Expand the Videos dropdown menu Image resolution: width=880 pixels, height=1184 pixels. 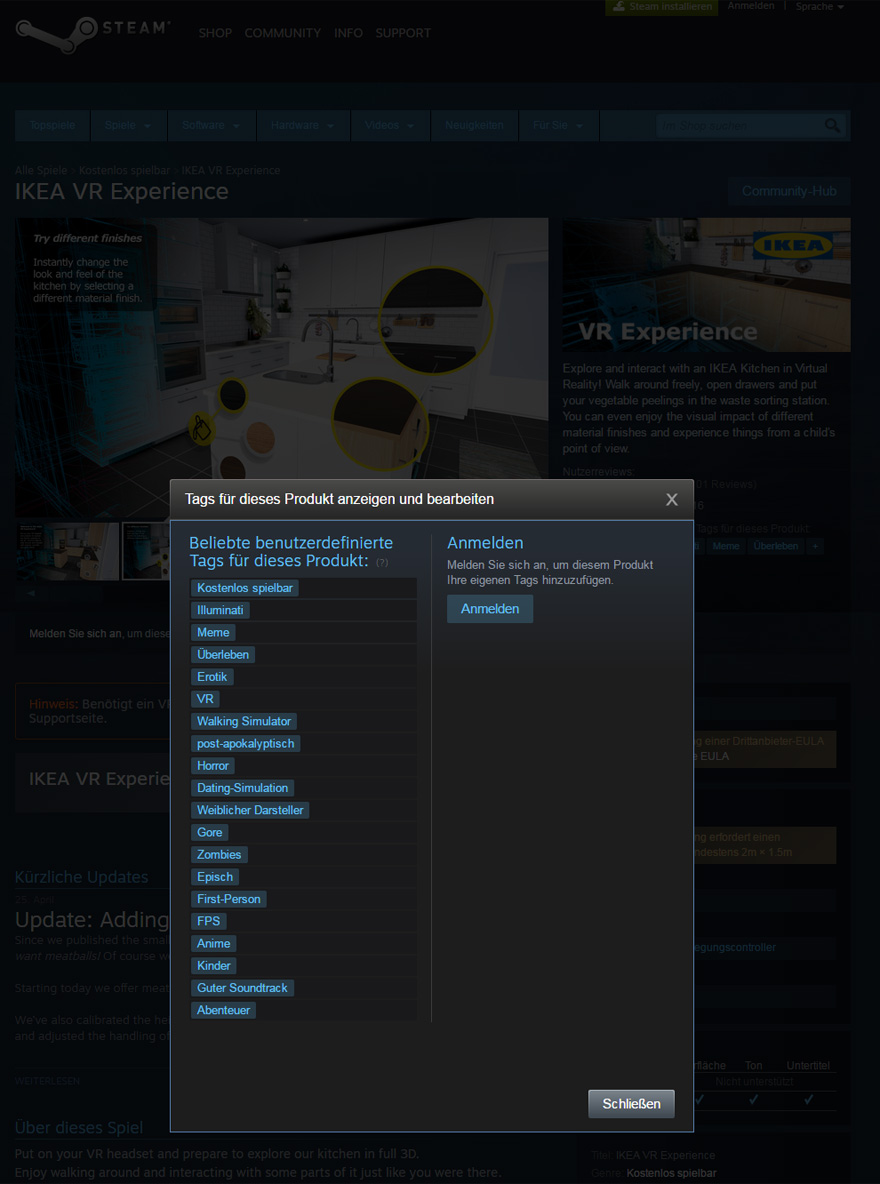pyautogui.click(x=389, y=125)
